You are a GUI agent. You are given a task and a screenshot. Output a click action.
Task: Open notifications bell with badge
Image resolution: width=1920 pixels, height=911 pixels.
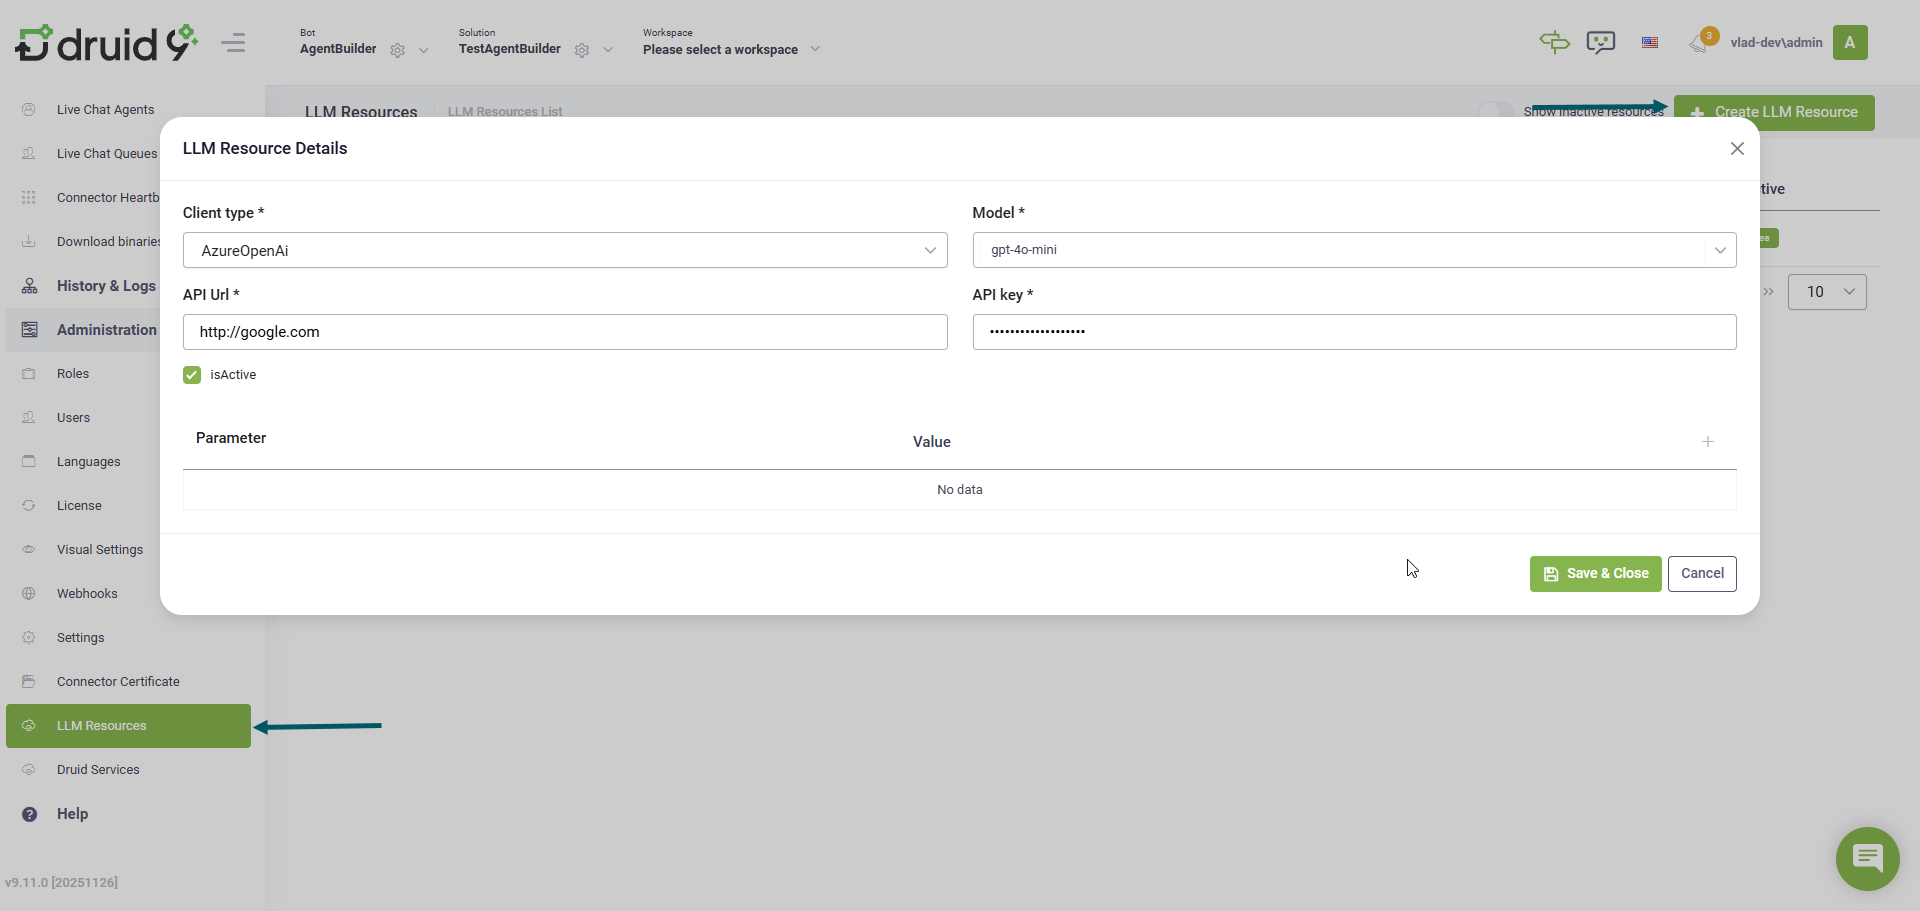(x=1700, y=42)
